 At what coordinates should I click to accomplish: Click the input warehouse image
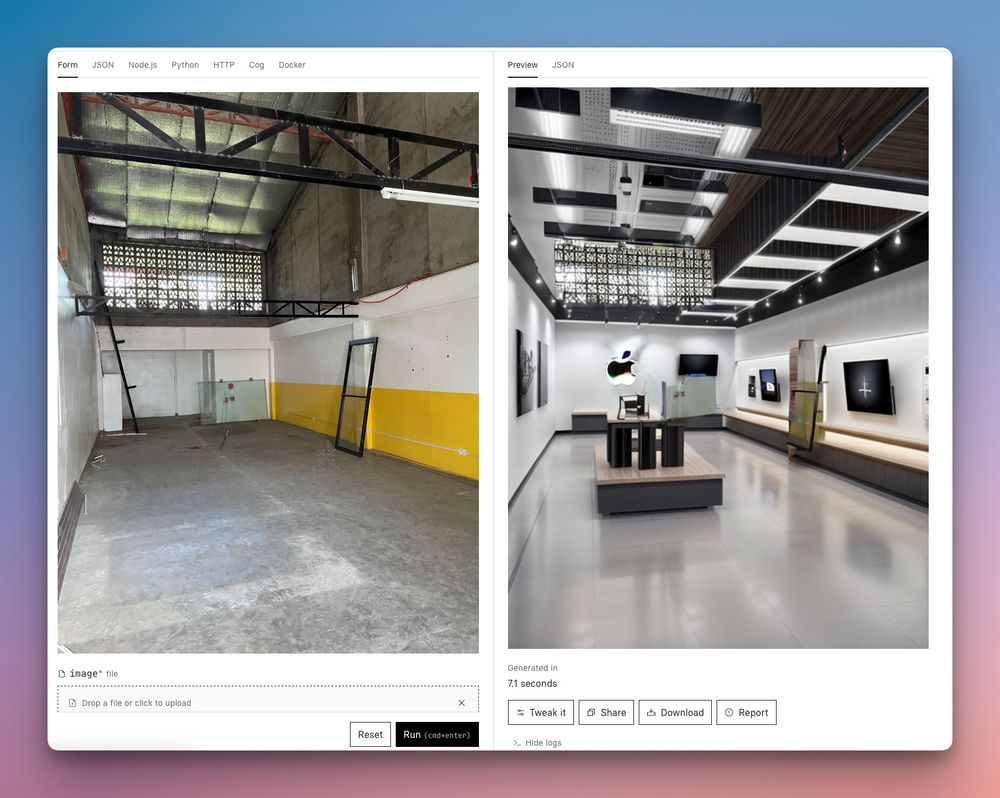(268, 373)
